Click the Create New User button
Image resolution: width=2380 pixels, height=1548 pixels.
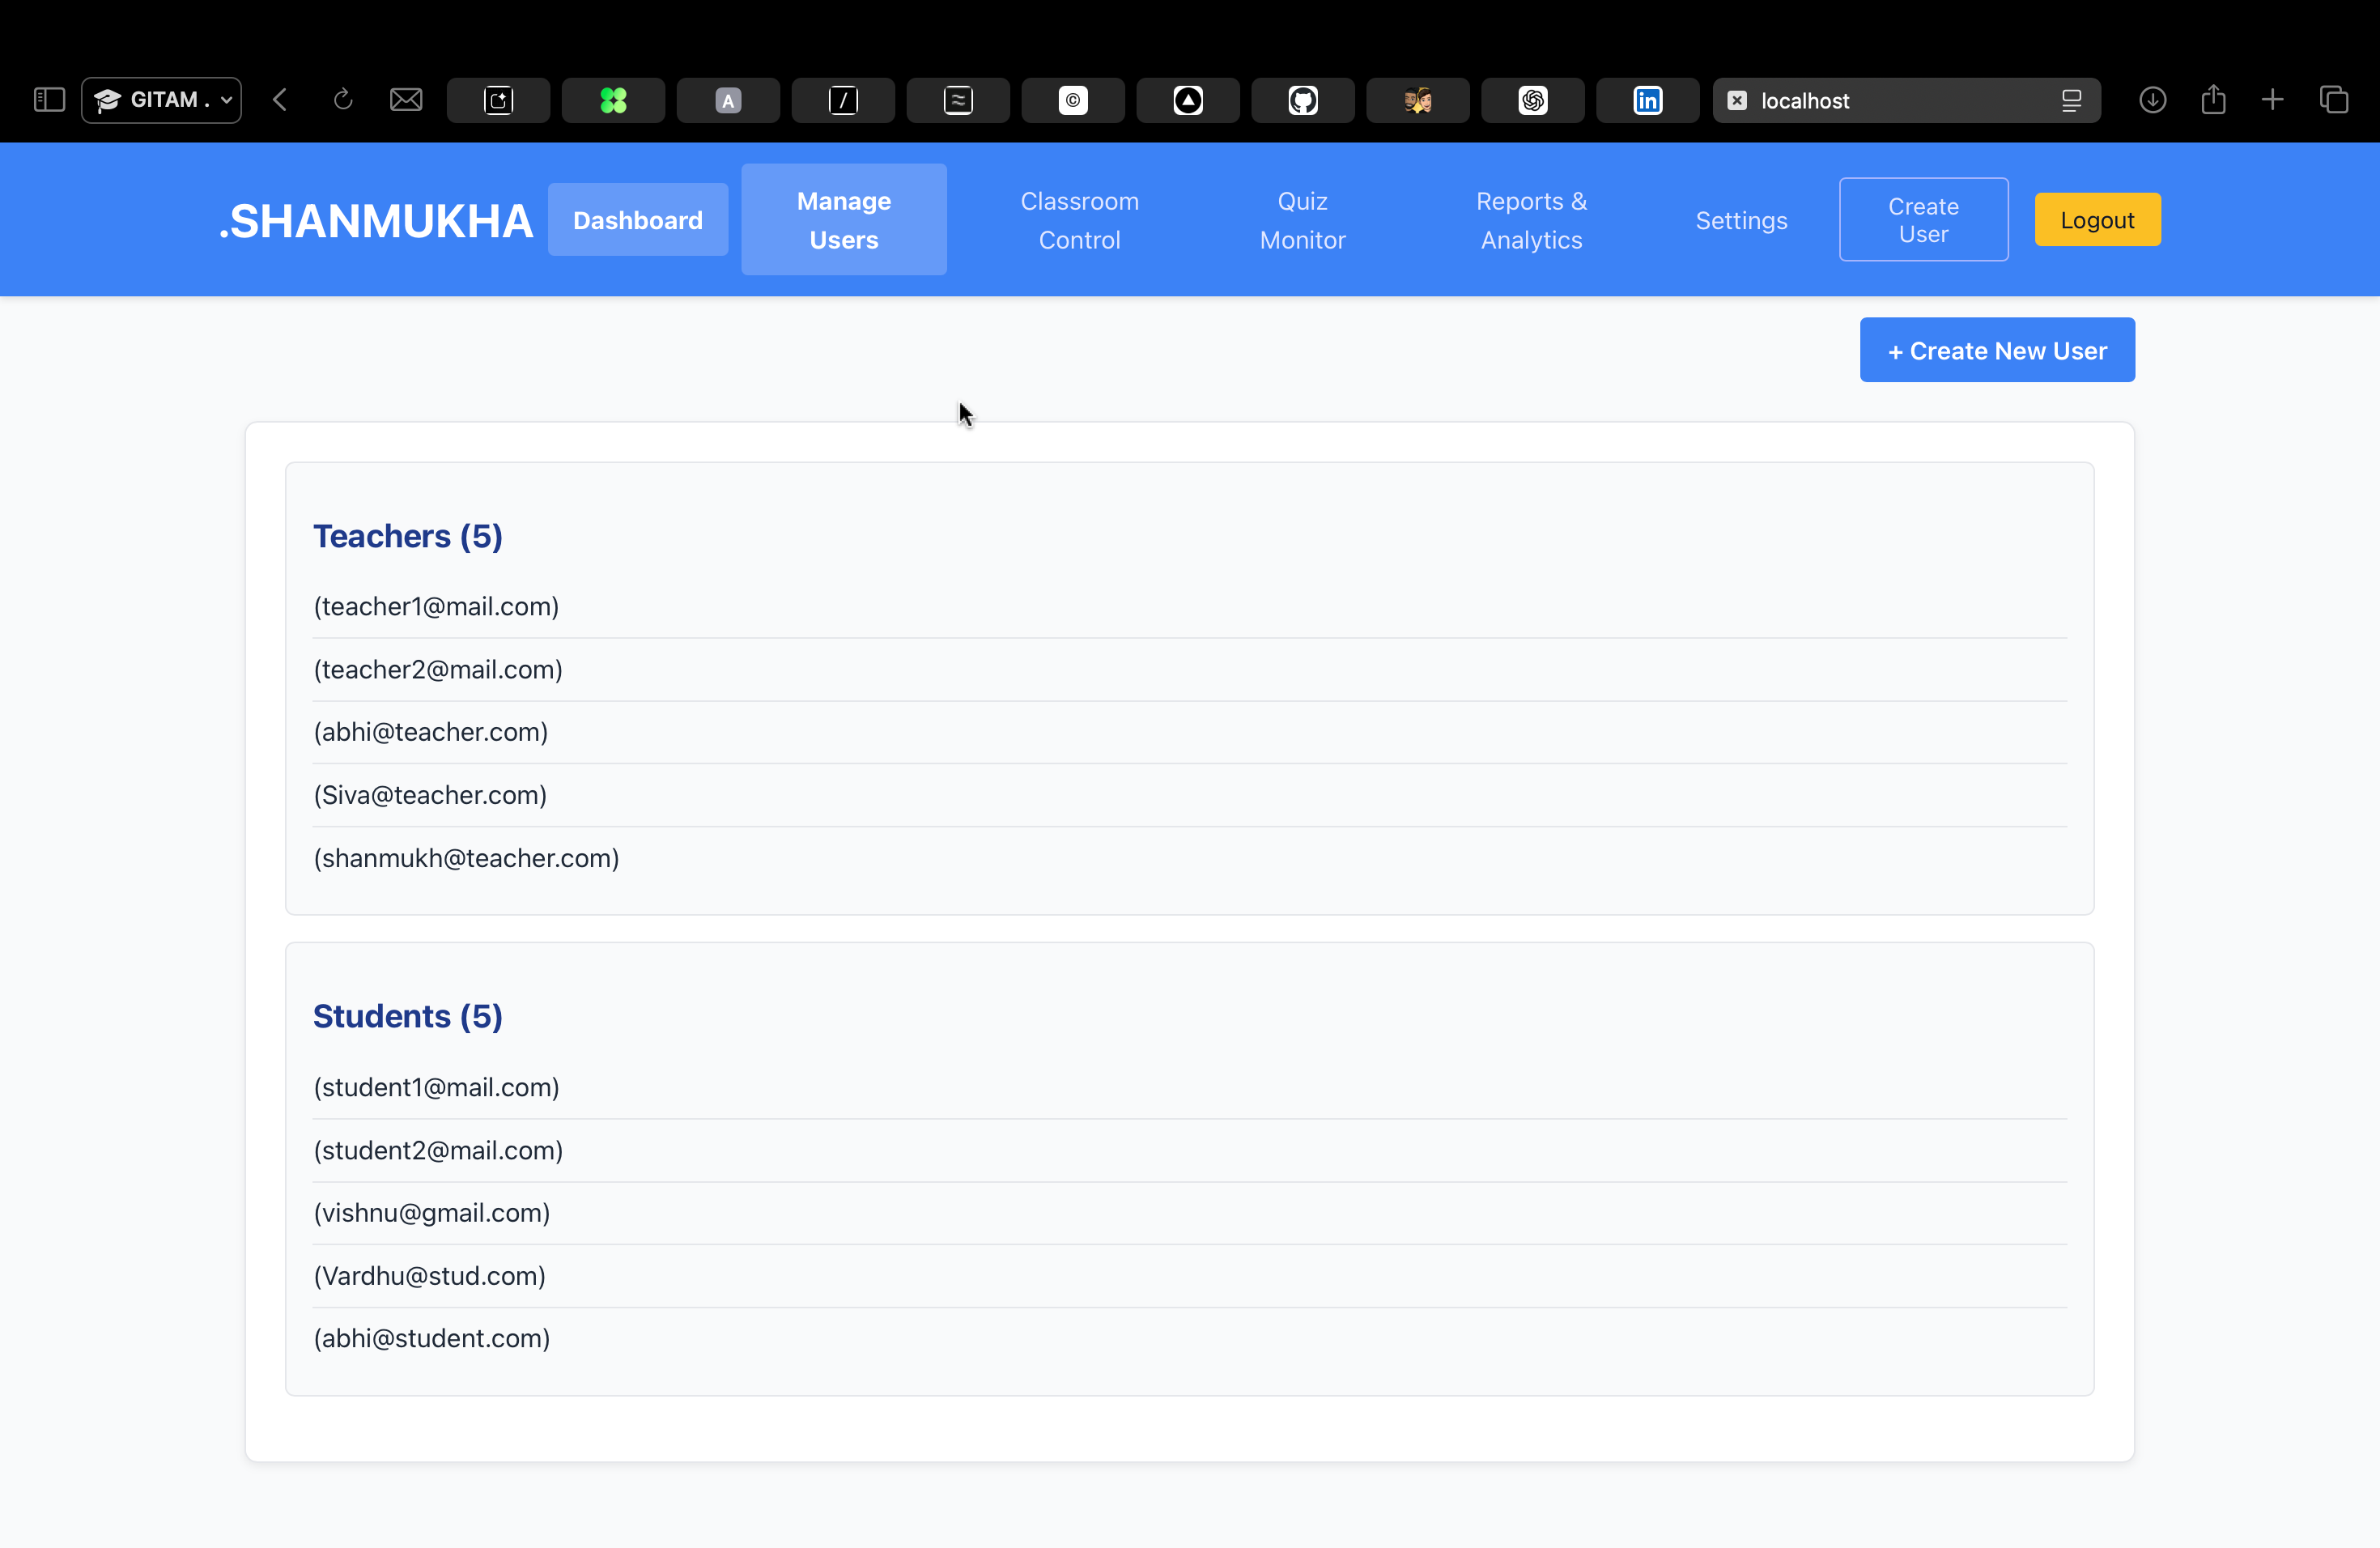(x=1996, y=349)
